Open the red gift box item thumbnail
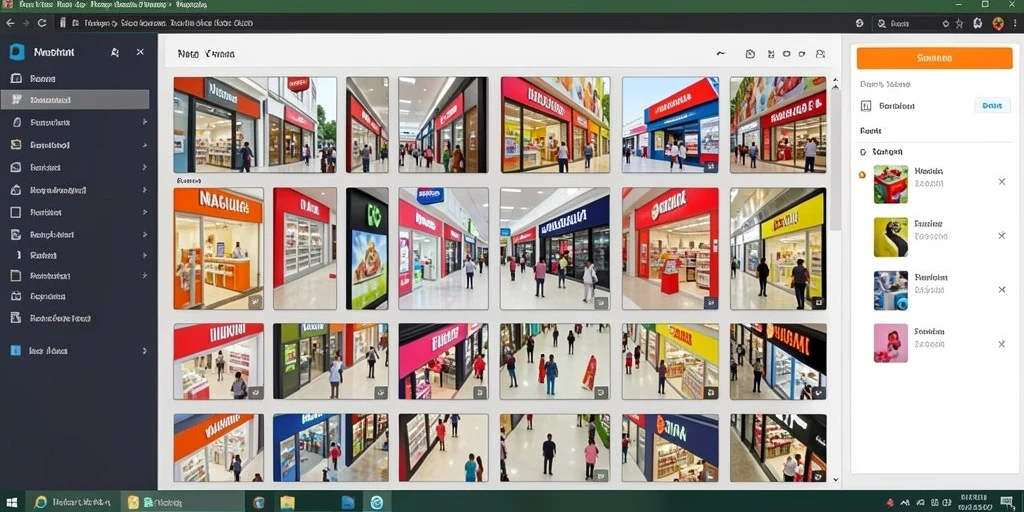 point(891,184)
